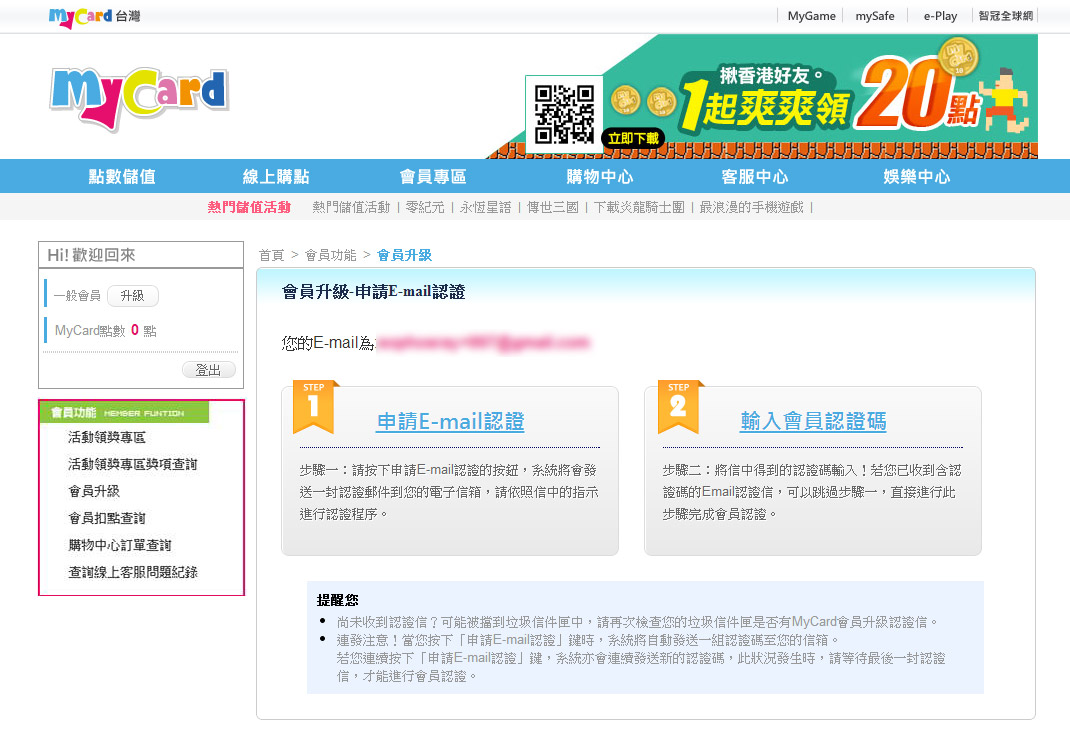
Task: Click the small MyCard 台灣 logo in top bar
Action: pos(94,17)
